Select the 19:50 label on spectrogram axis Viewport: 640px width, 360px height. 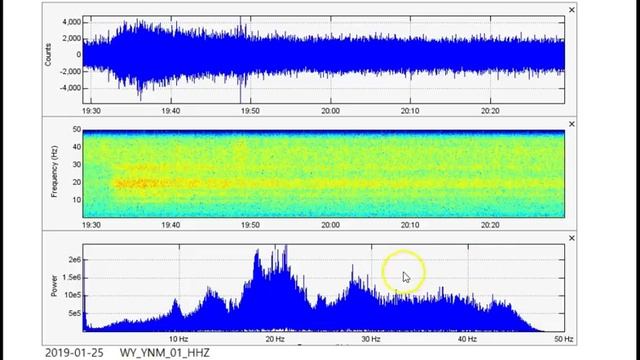pos(250,225)
